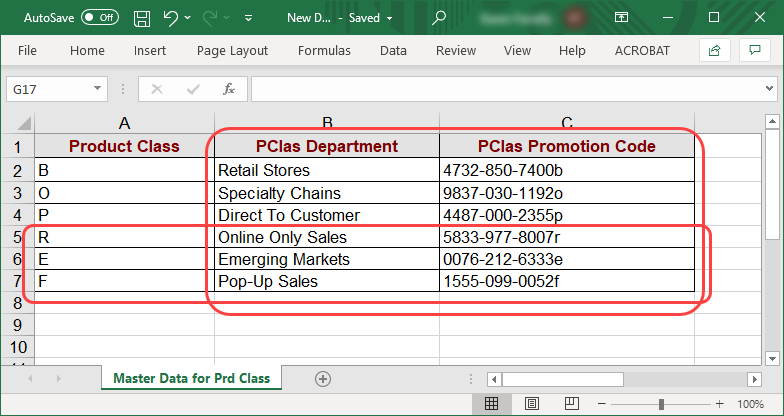The height and width of the screenshot is (416, 784).
Task: Expand the Undo history dropdown arrow
Action: (189, 18)
